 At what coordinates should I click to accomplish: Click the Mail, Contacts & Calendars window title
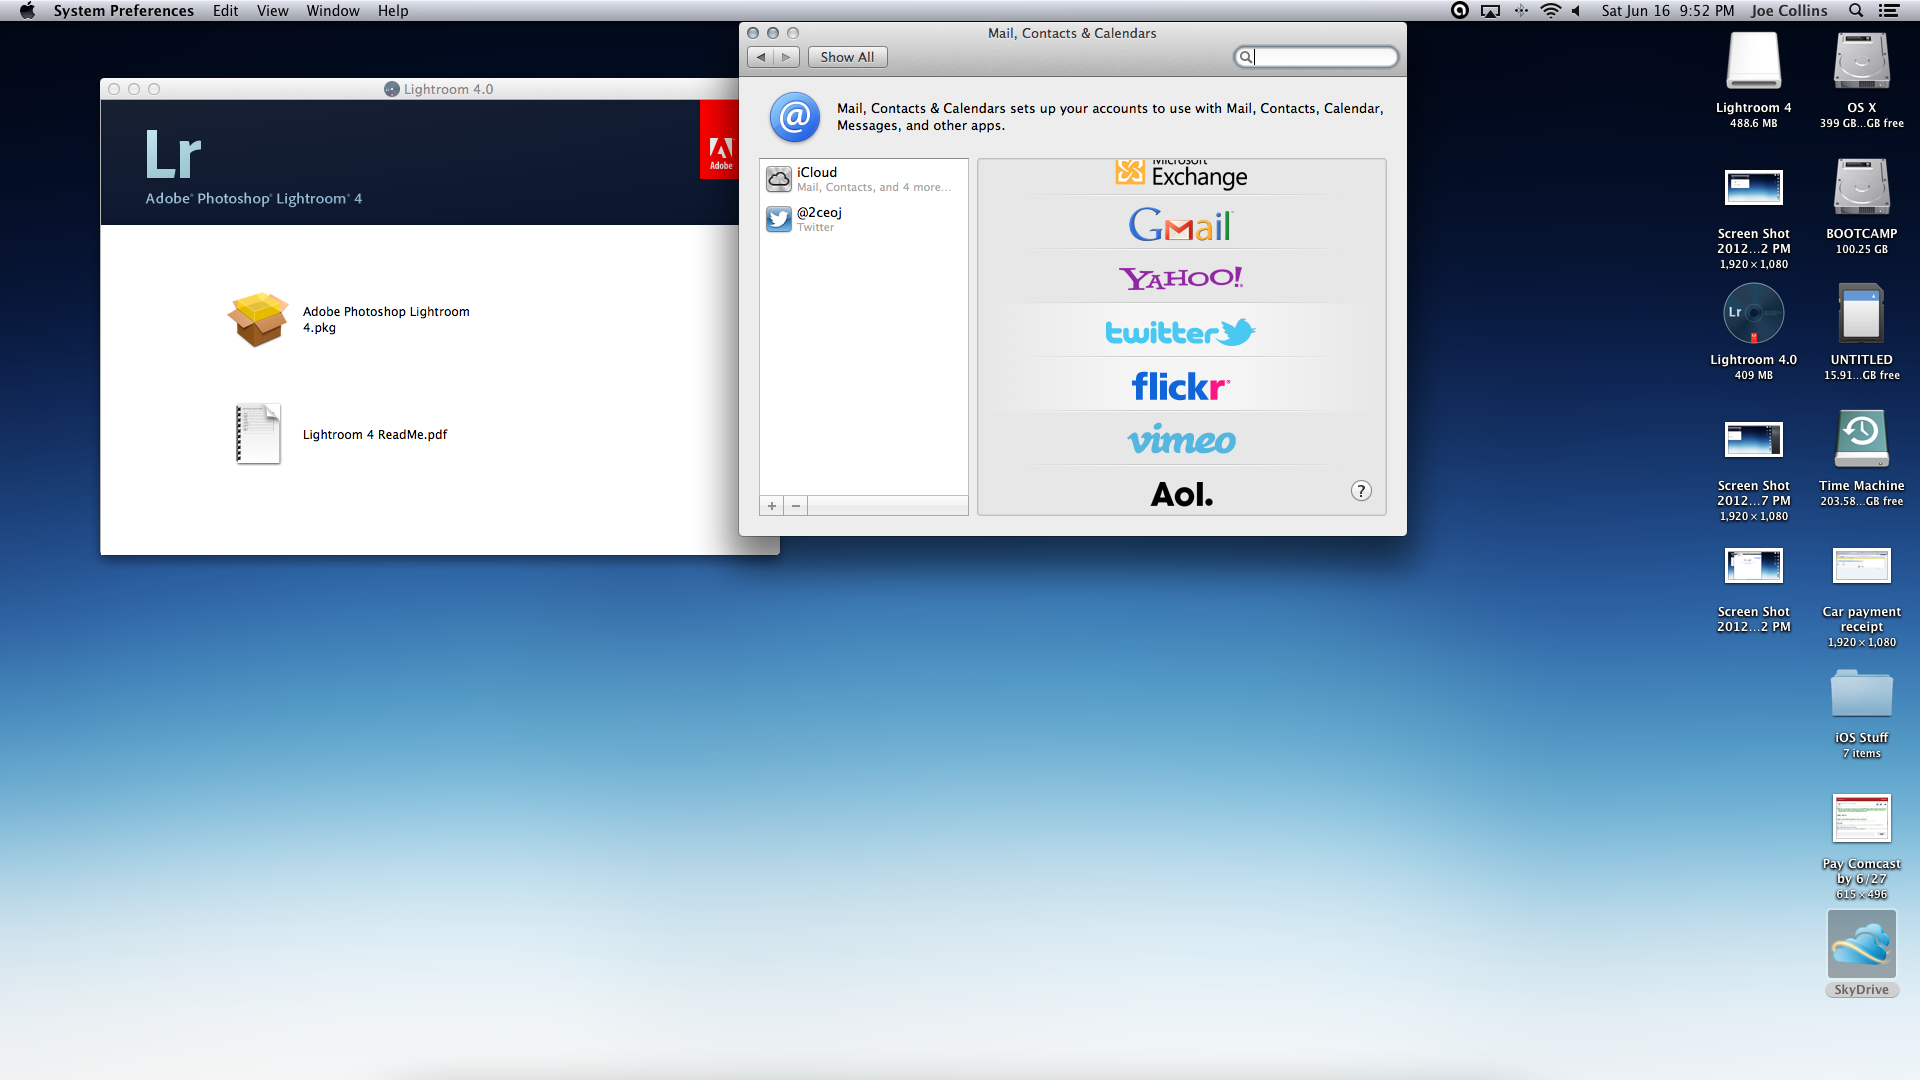[1072, 33]
